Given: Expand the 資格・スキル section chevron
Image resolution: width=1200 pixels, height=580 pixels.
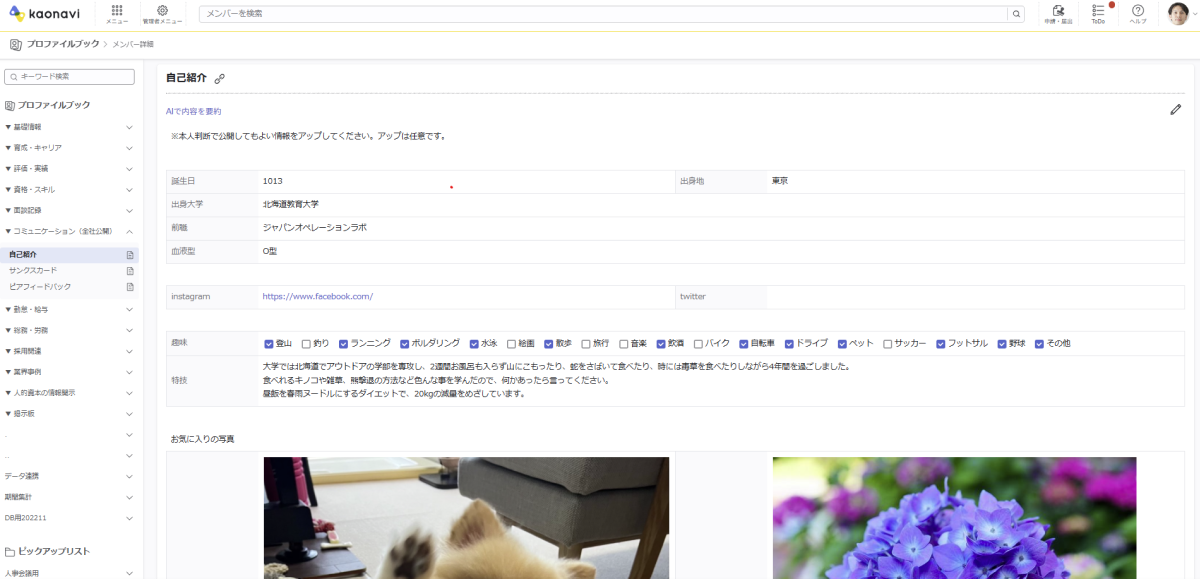Looking at the screenshot, I should (129, 190).
